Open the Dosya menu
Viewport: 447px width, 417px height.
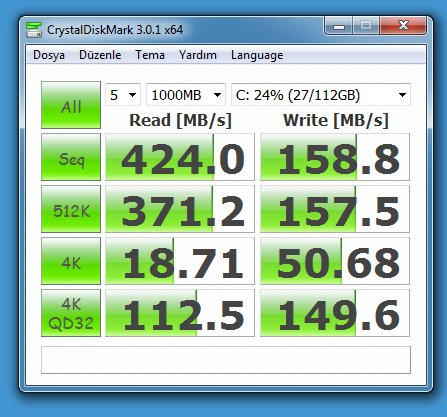coord(49,55)
